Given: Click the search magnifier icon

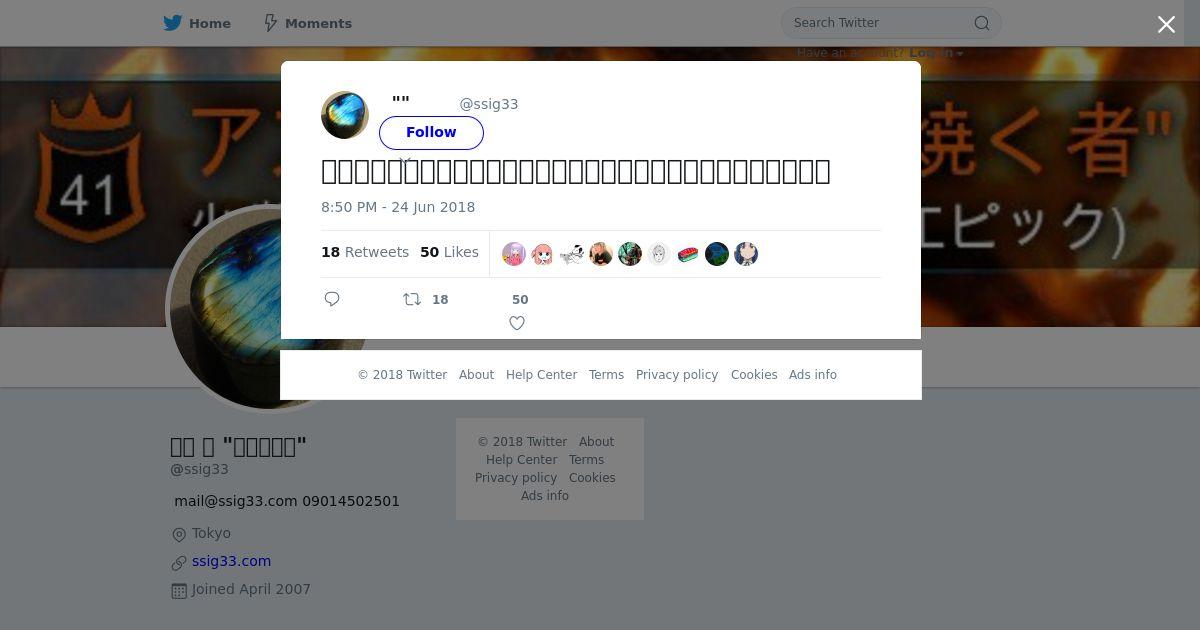Looking at the screenshot, I should (982, 23).
